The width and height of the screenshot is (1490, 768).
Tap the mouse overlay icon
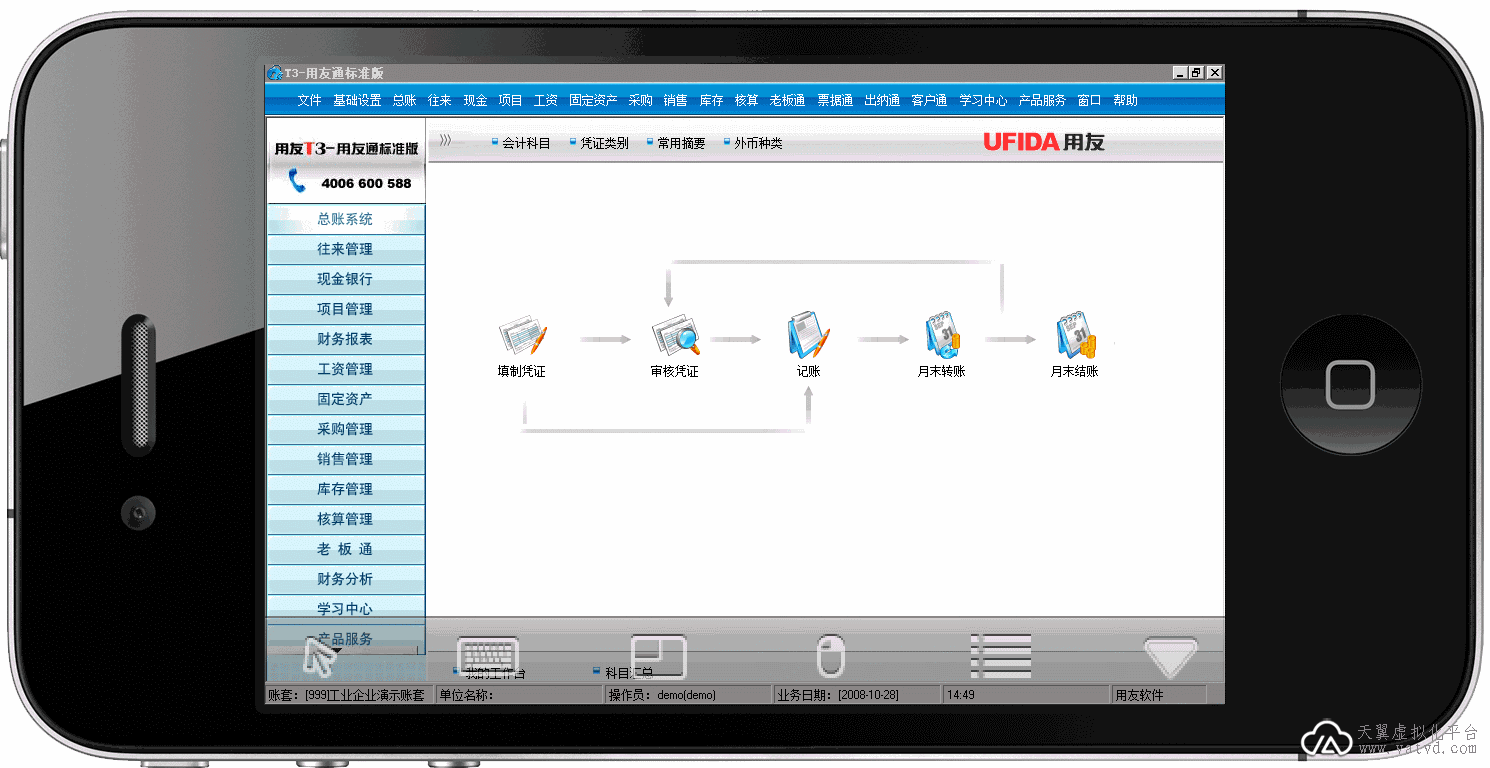point(831,657)
